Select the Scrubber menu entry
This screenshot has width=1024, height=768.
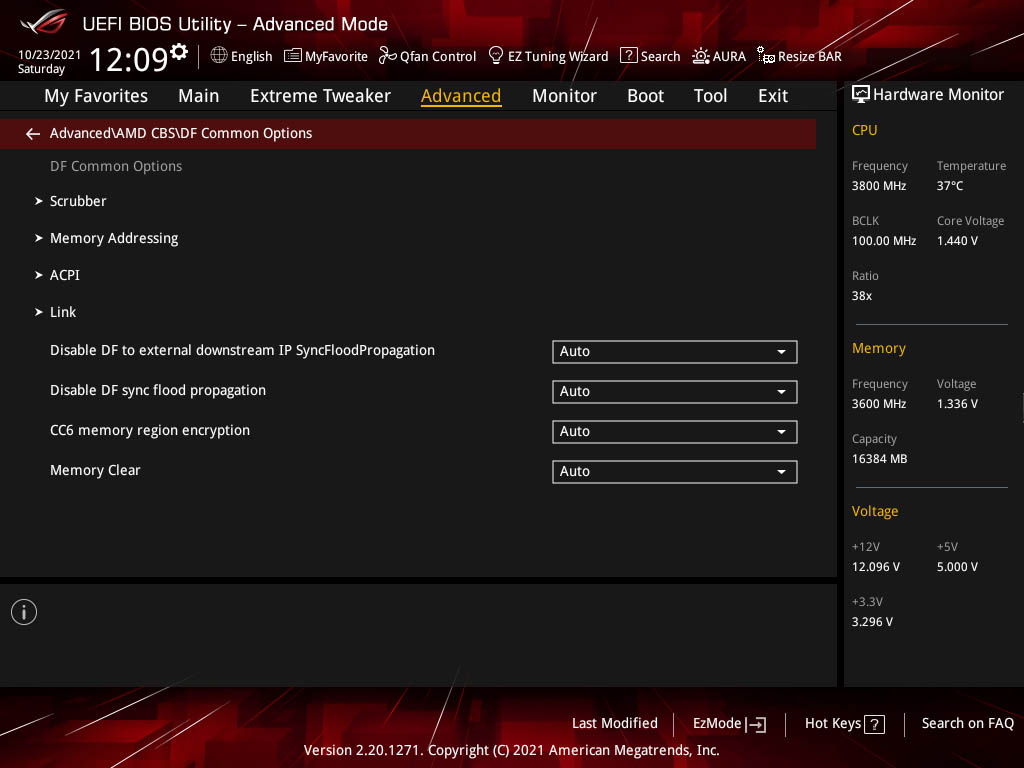click(x=78, y=201)
